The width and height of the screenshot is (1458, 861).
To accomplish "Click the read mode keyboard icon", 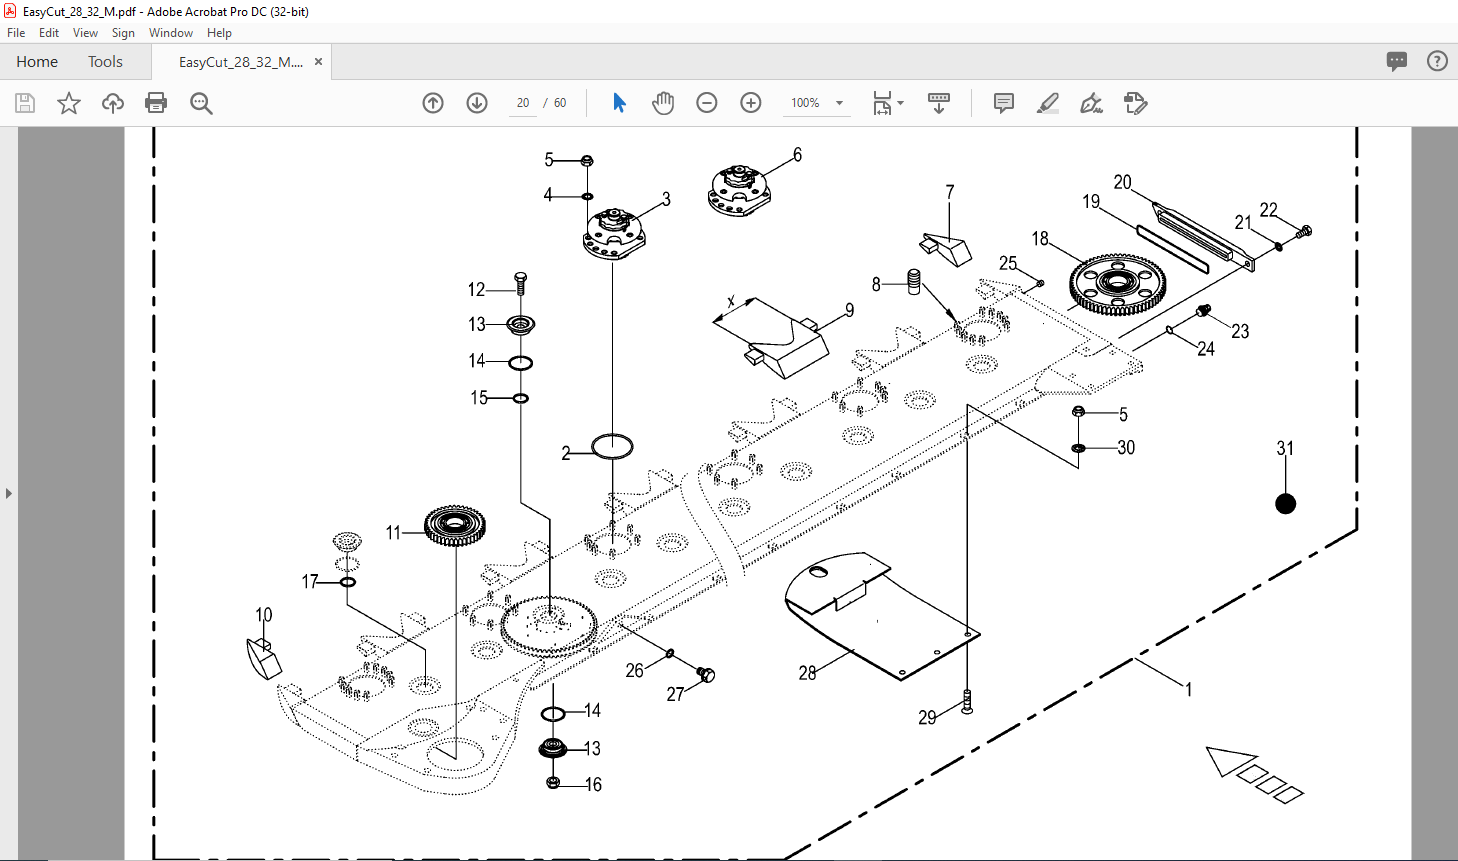I will [x=939, y=103].
